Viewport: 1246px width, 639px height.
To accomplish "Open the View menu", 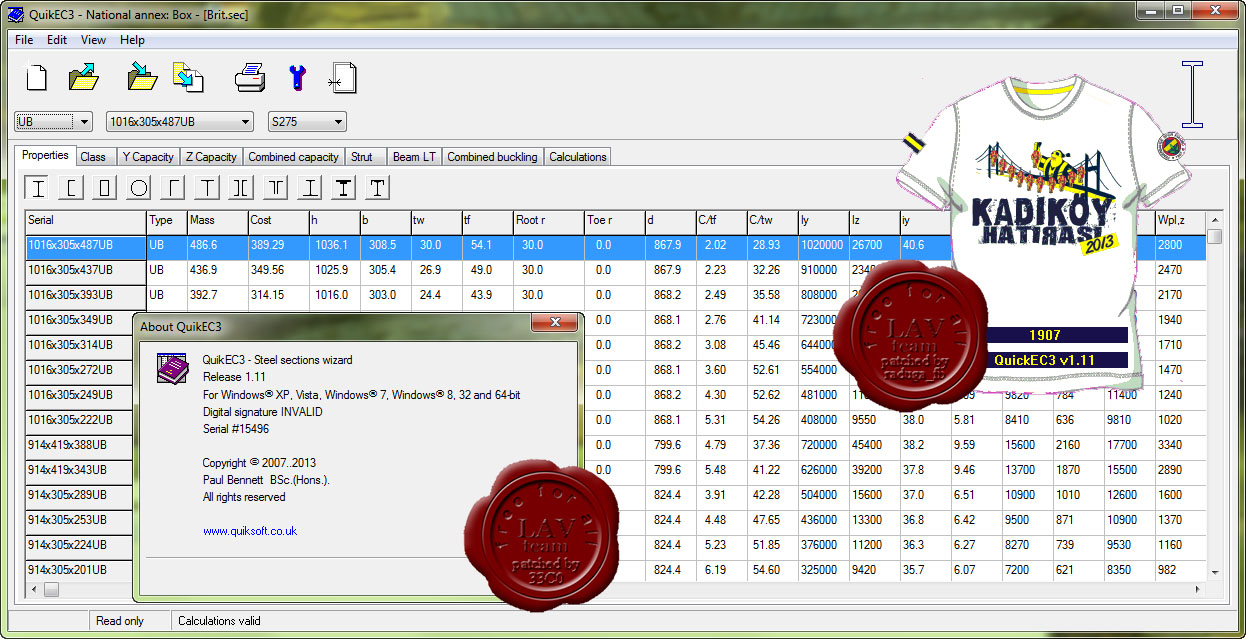I will click(x=93, y=40).
